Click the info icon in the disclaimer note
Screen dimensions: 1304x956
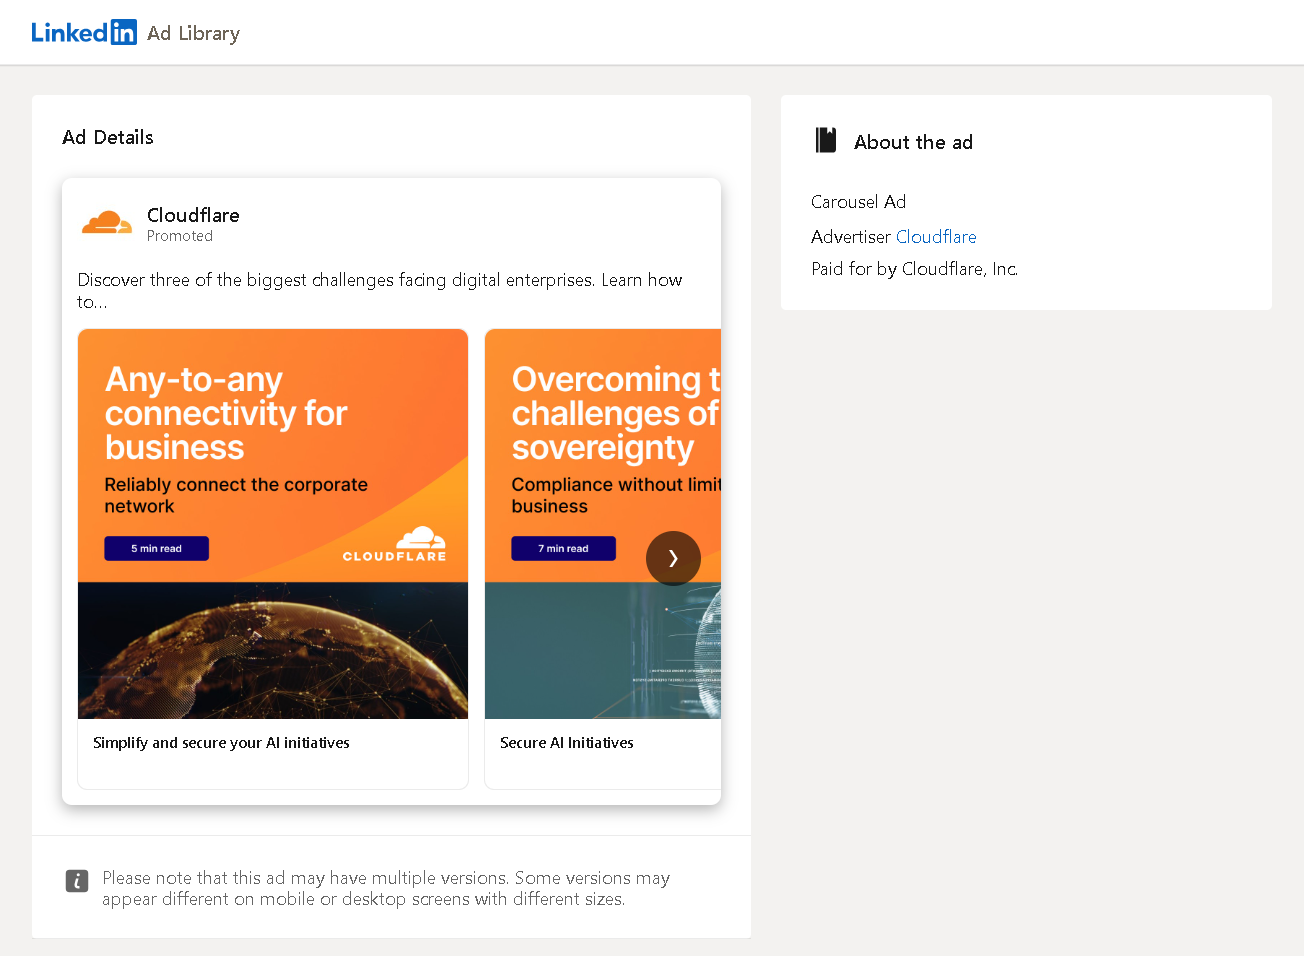point(77,881)
